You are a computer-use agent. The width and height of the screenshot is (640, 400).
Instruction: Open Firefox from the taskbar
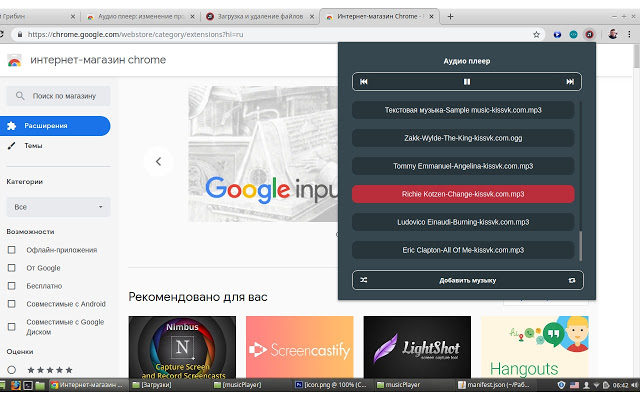point(16,385)
